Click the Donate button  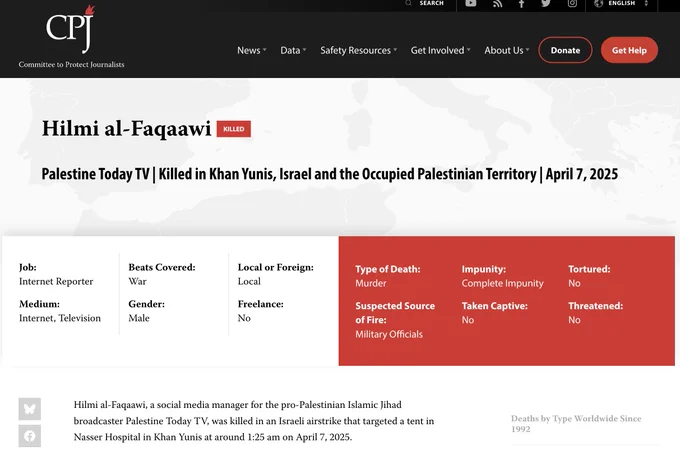coord(565,50)
